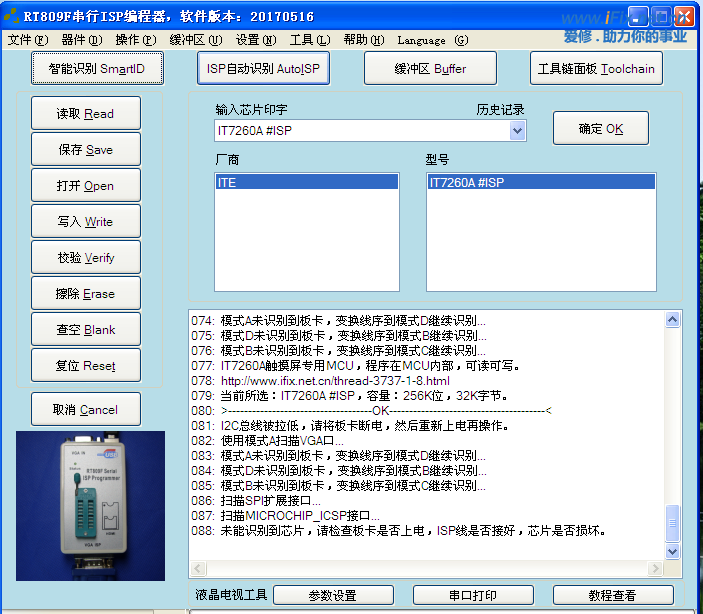Screen dimensions: 703x614
Task: Open the 操作(P) menu
Action: (x=136, y=40)
